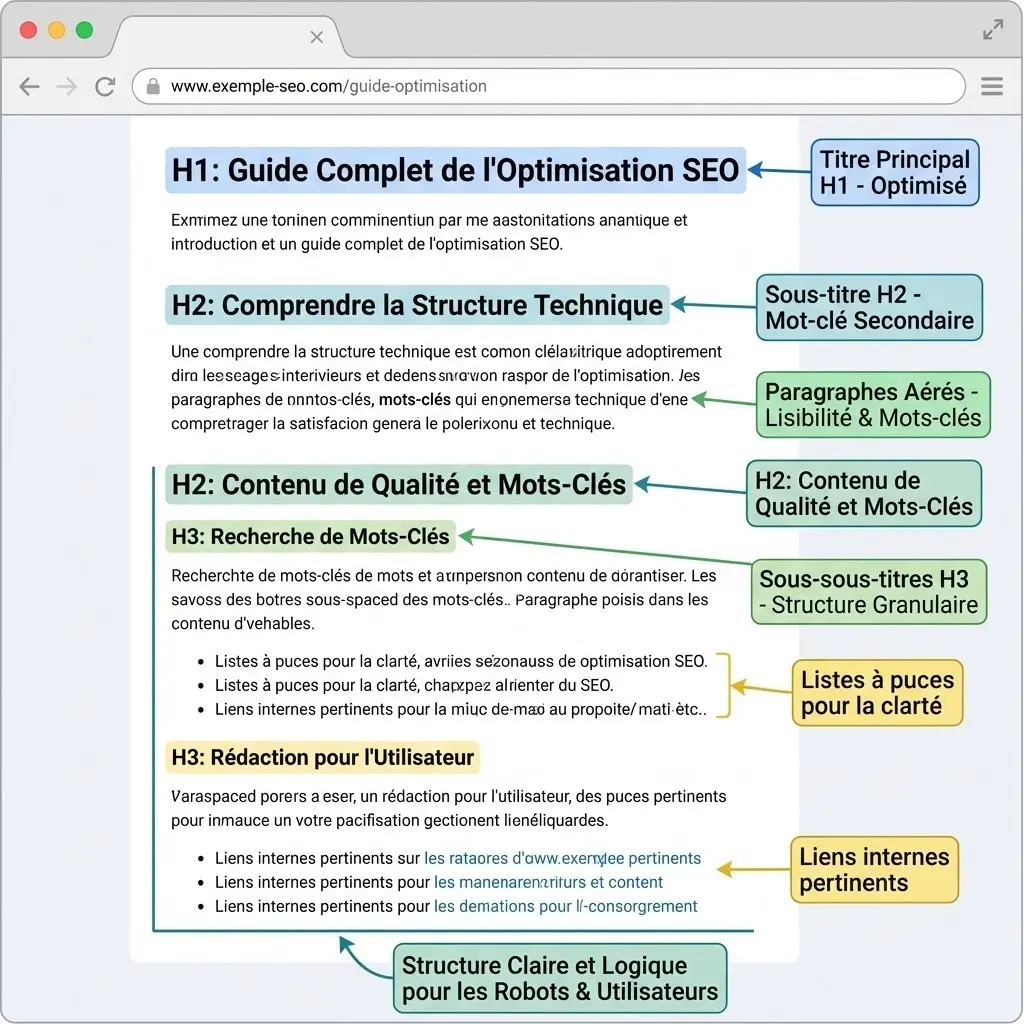1024x1024 pixels.
Task: Close the current tab with the X
Action: tap(316, 37)
